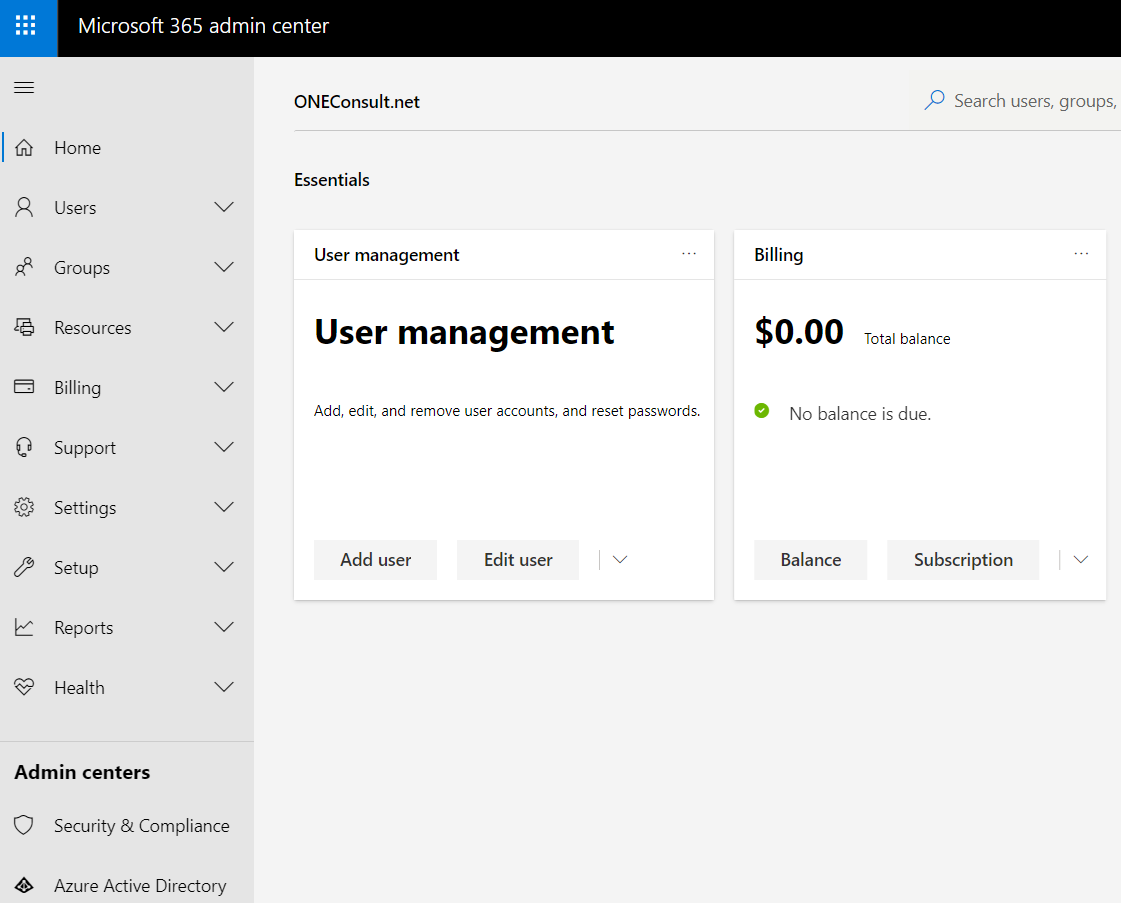Click the Azure Active Directory diamond icon

[24, 885]
